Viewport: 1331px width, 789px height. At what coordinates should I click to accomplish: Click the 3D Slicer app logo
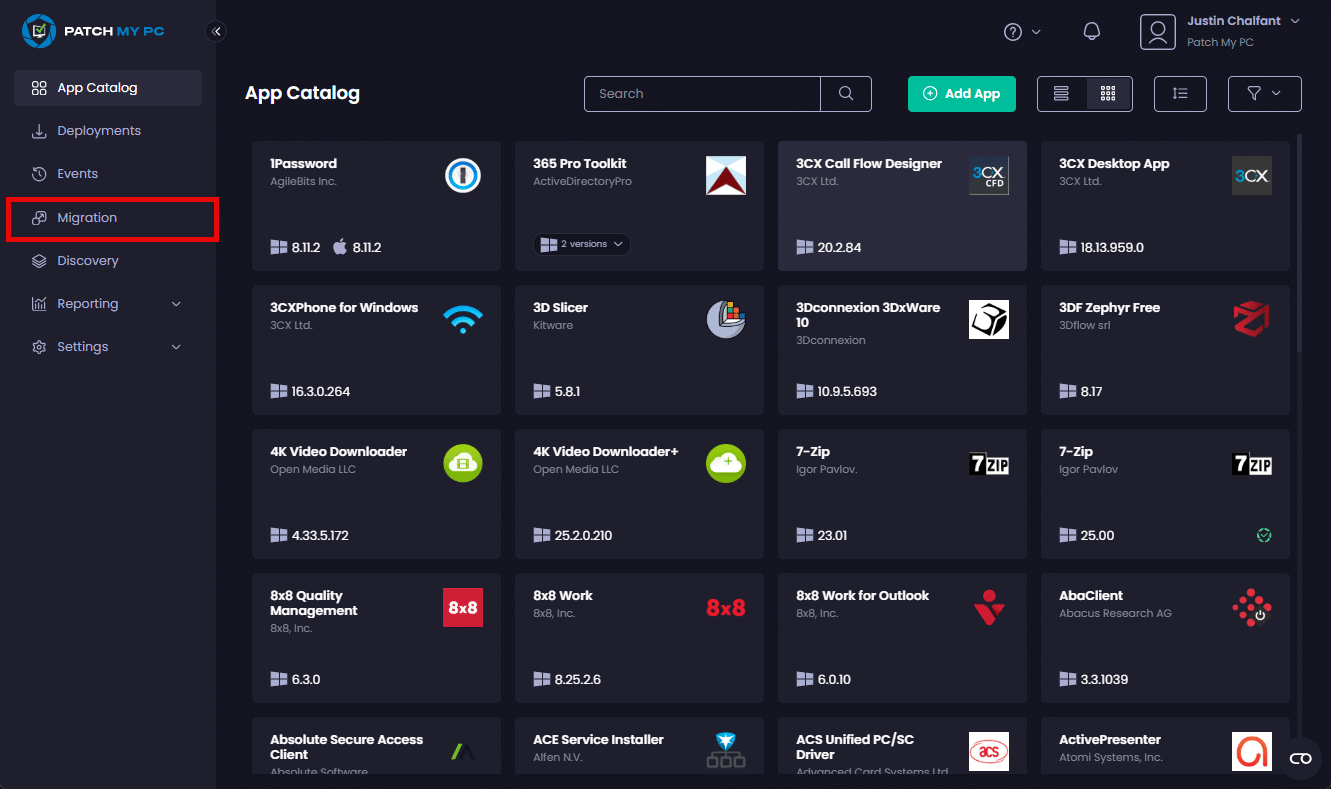click(726, 319)
